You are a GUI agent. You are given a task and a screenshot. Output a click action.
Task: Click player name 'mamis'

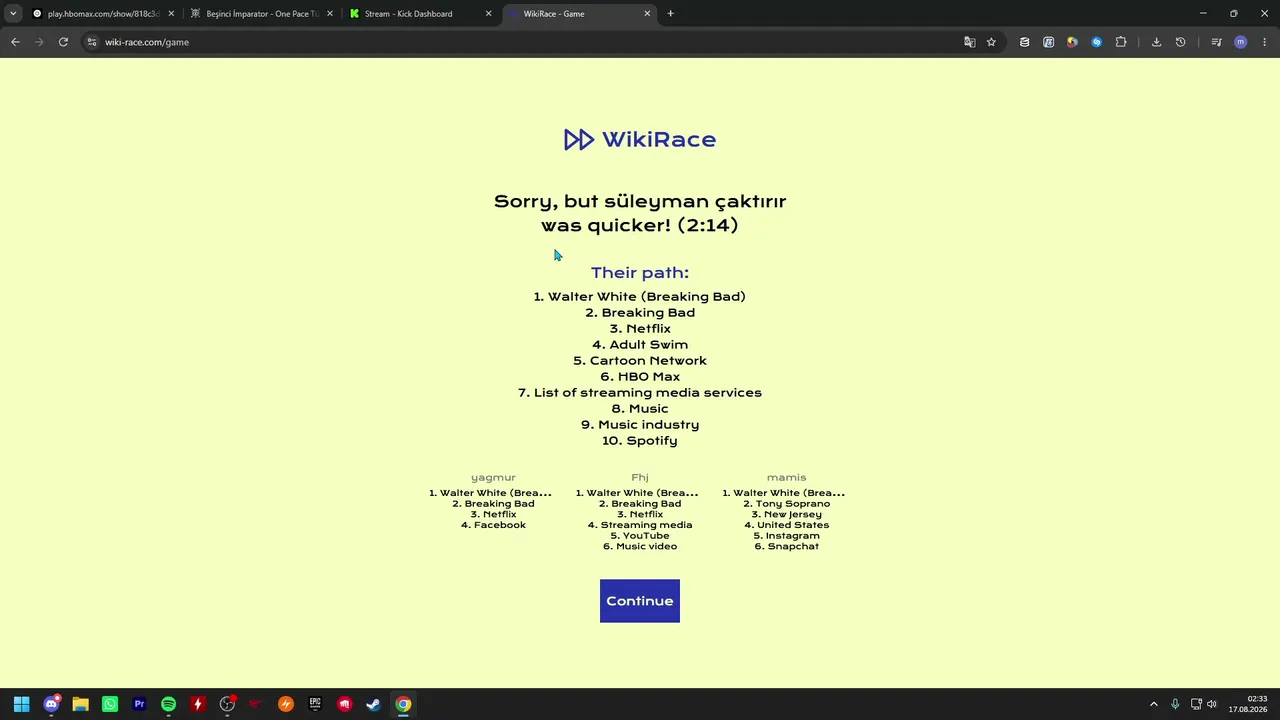coord(786,478)
